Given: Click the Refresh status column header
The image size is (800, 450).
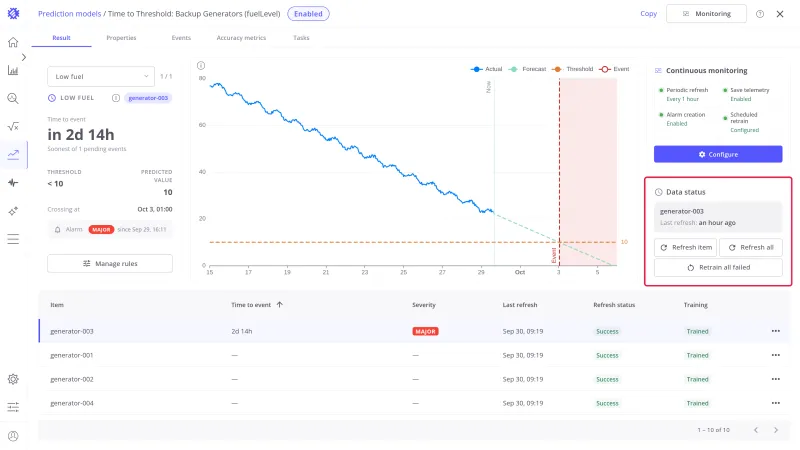Looking at the screenshot, I should coord(614,305).
